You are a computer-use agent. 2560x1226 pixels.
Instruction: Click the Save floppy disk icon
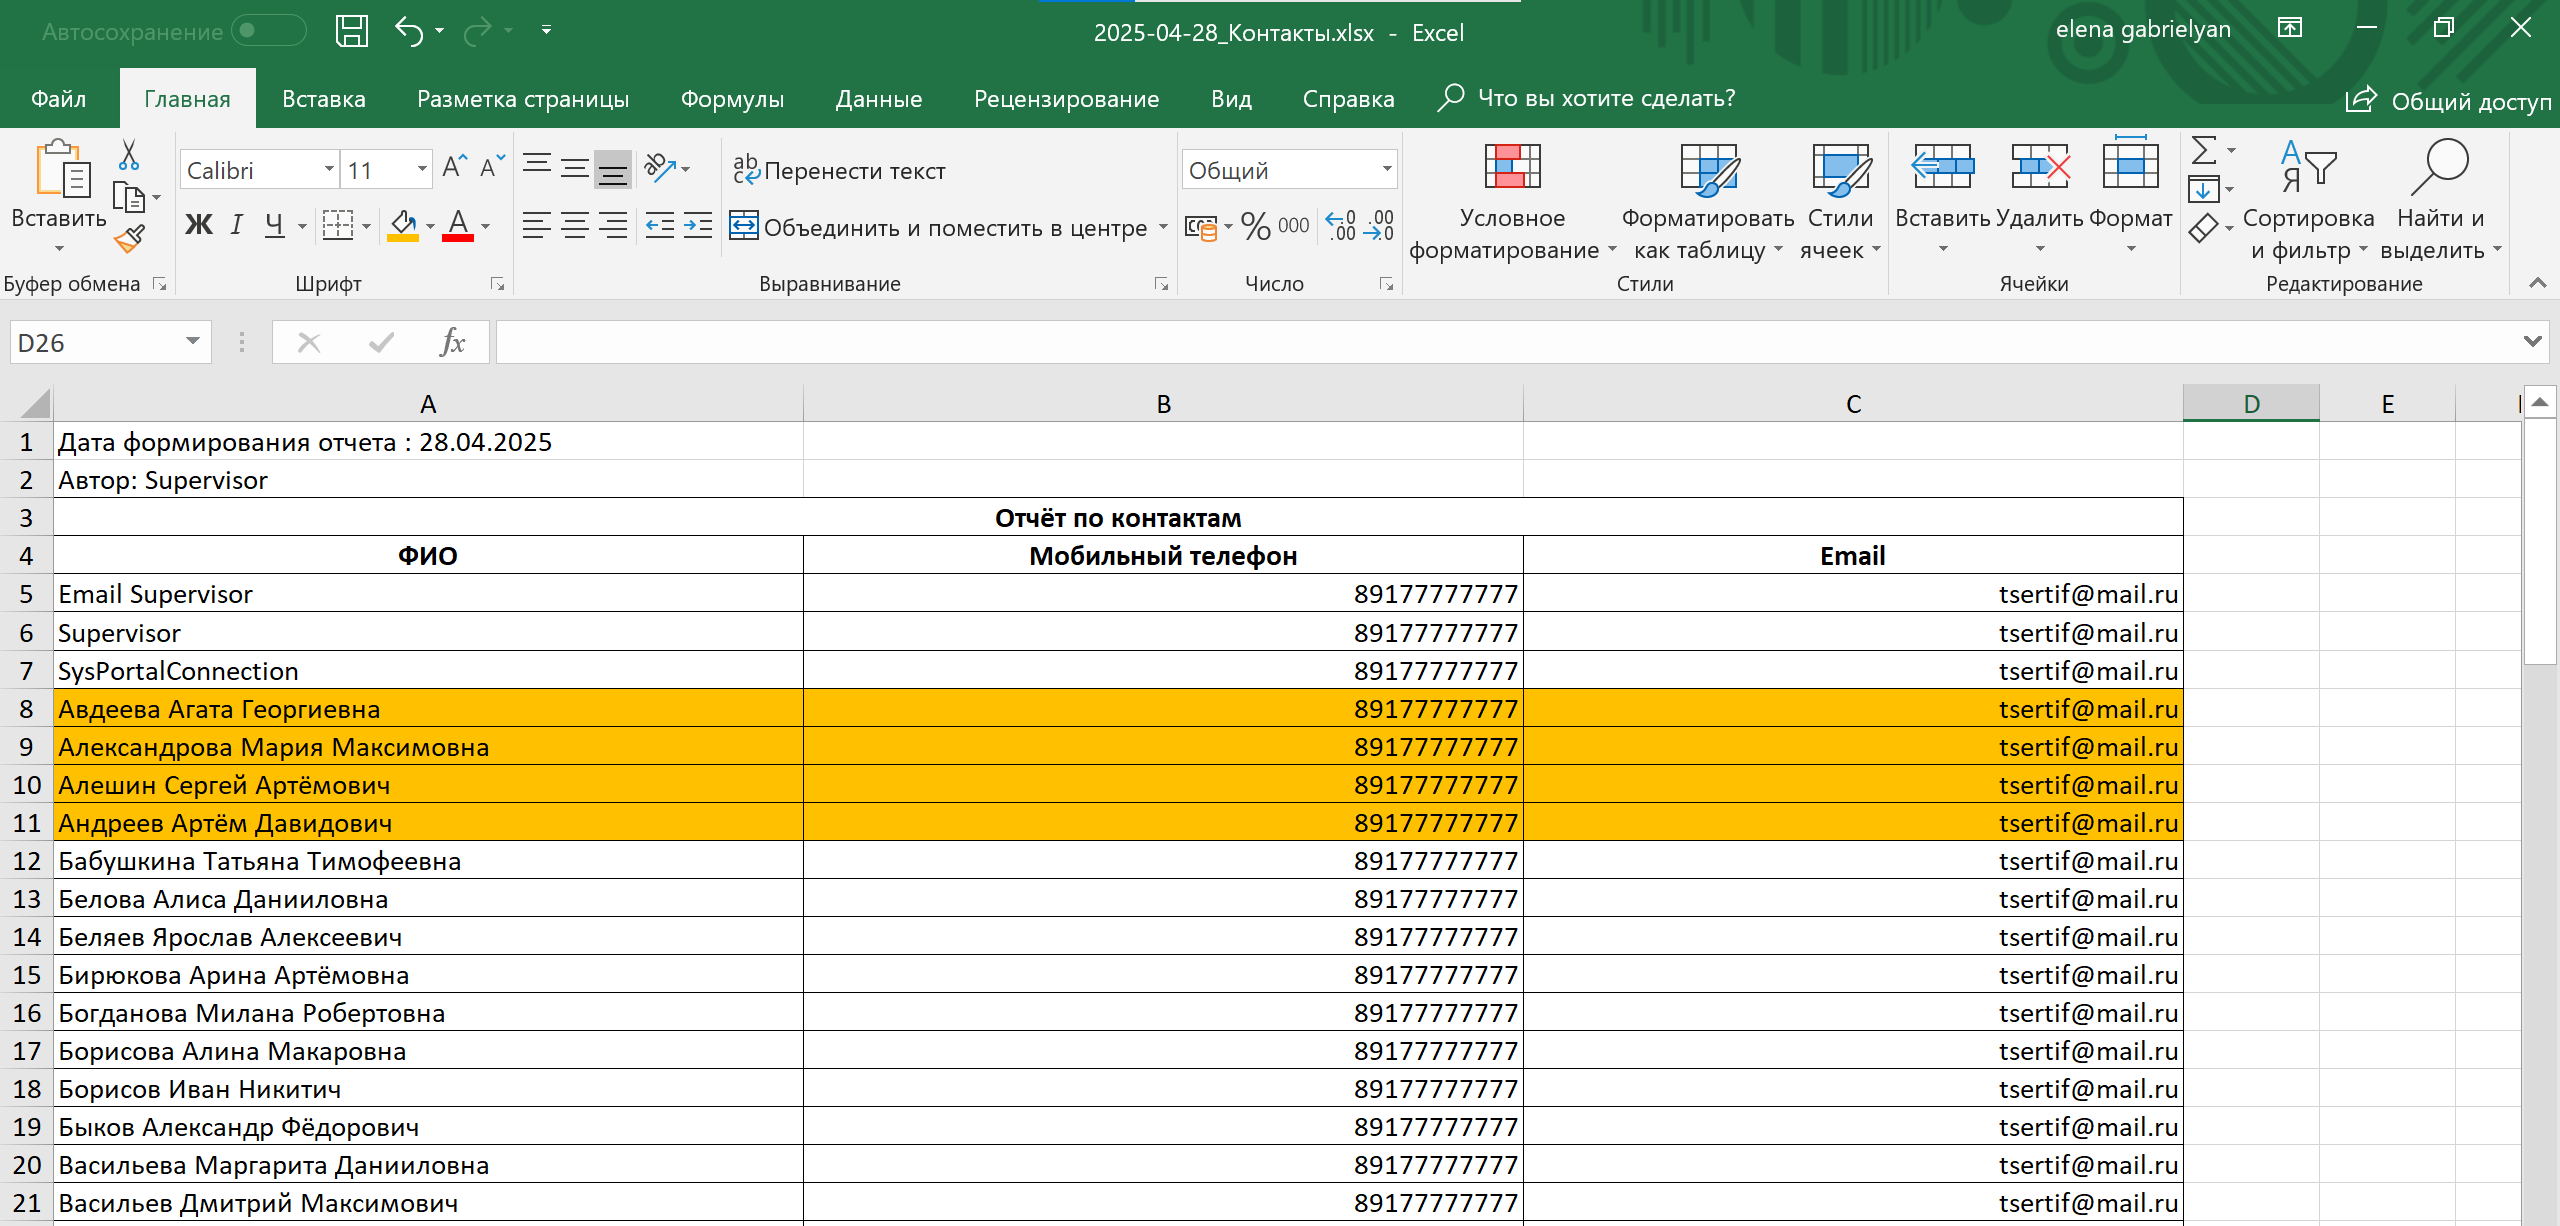click(351, 31)
